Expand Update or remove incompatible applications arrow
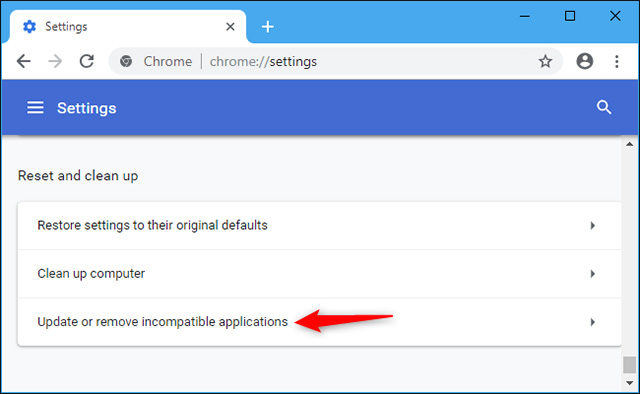This screenshot has height=394, width=640. point(593,322)
